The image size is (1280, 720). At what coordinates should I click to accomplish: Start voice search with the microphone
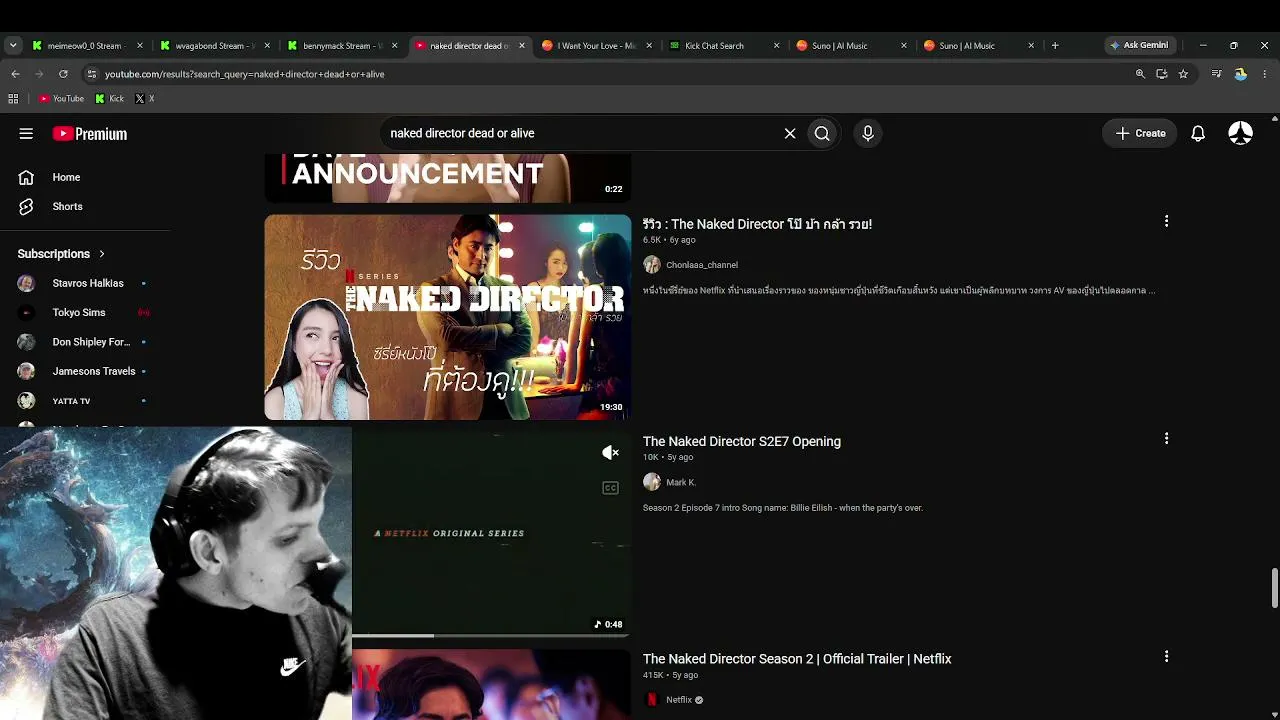(x=868, y=133)
